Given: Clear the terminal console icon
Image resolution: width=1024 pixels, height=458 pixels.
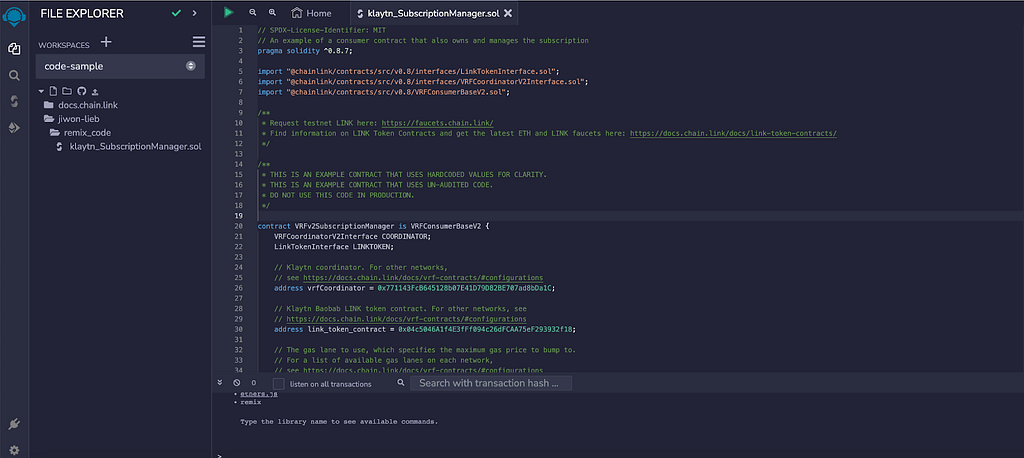Looking at the screenshot, I should (236, 384).
